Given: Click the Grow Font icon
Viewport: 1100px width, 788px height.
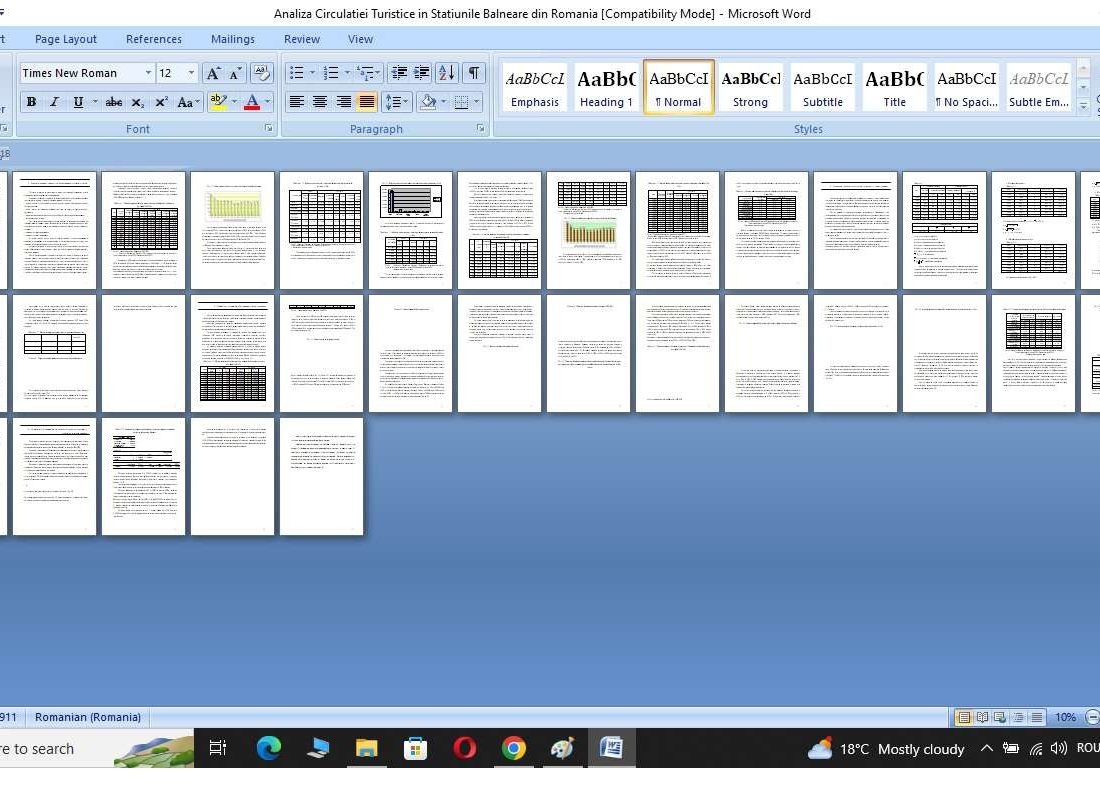Looking at the screenshot, I should coord(213,73).
